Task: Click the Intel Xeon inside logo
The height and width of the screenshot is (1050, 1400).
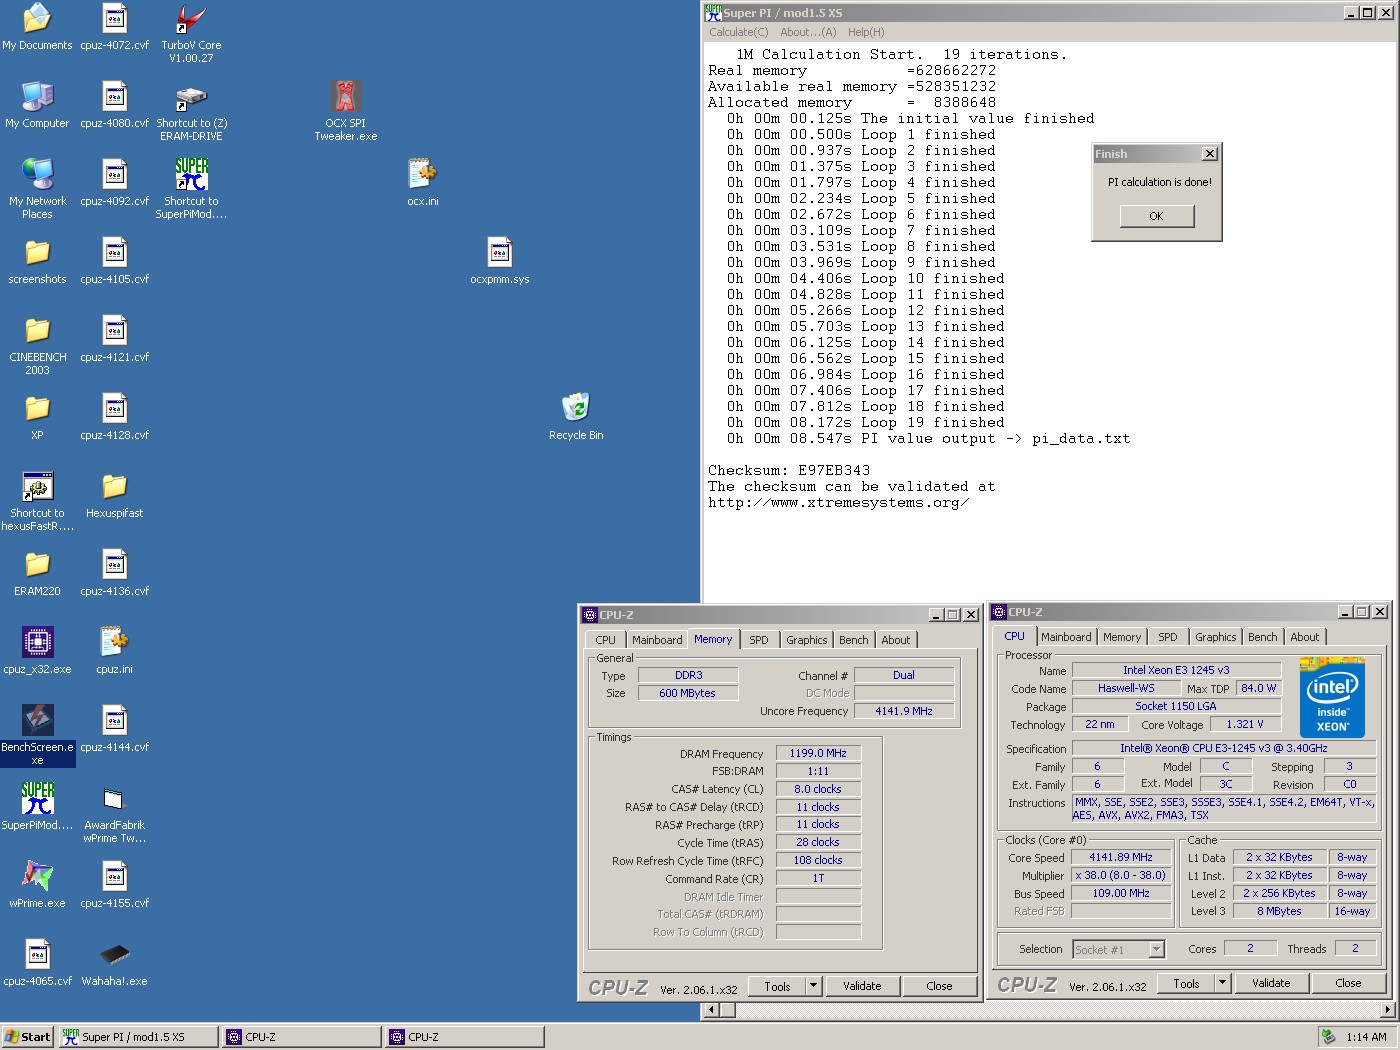Action: [x=1332, y=697]
